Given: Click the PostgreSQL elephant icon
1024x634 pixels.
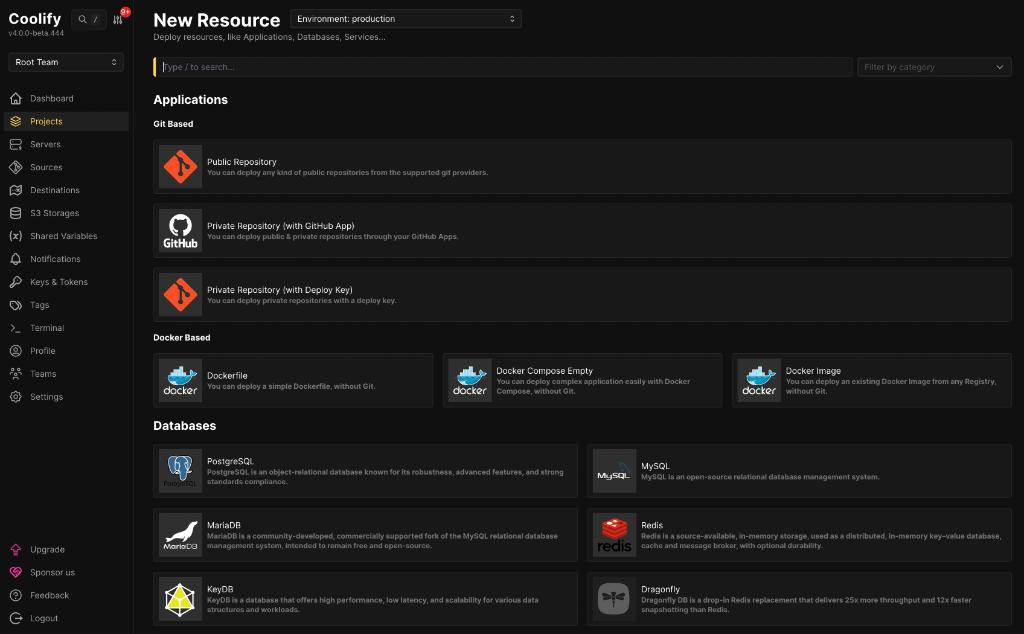Looking at the screenshot, I should (x=180, y=471).
